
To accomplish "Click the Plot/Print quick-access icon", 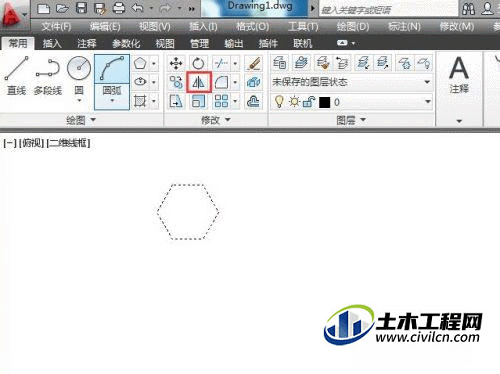I will coord(119,8).
